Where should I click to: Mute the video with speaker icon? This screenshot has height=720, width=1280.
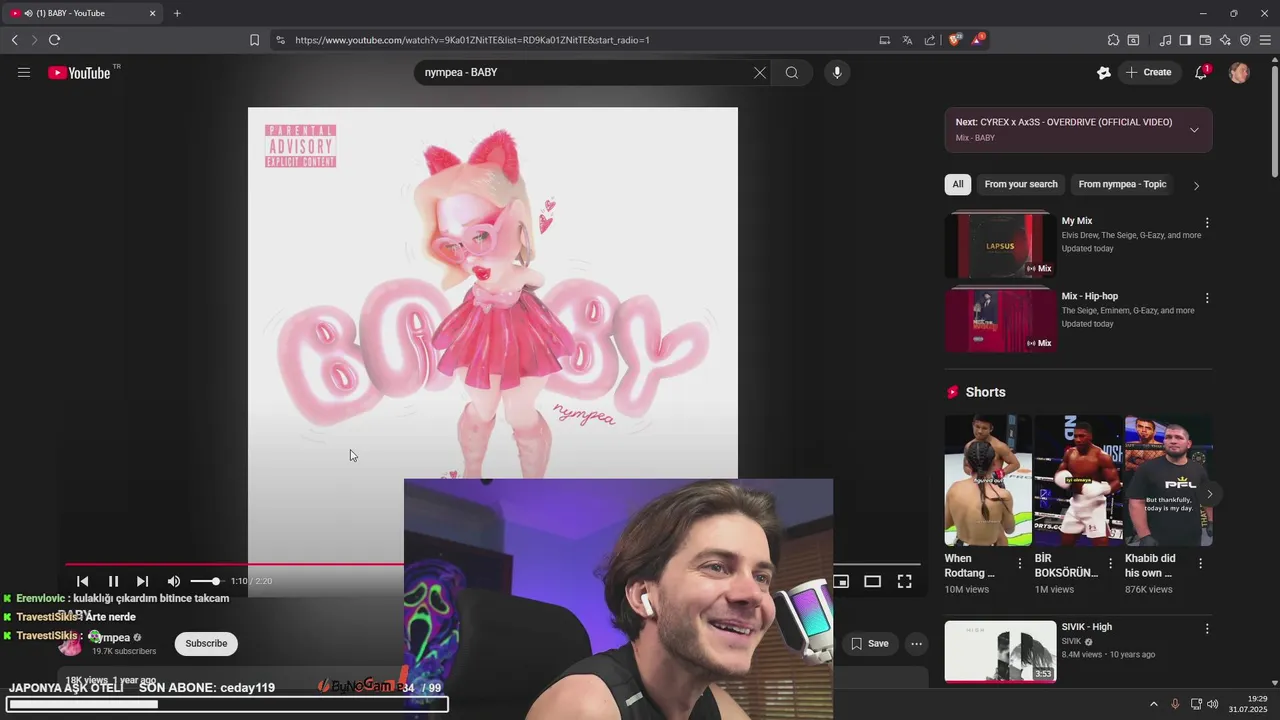(x=174, y=581)
